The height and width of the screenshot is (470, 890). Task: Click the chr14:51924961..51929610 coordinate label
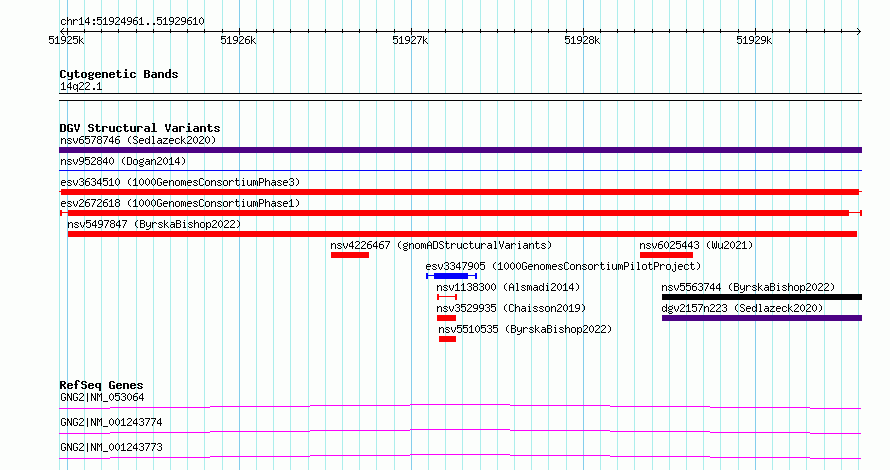click(x=132, y=22)
